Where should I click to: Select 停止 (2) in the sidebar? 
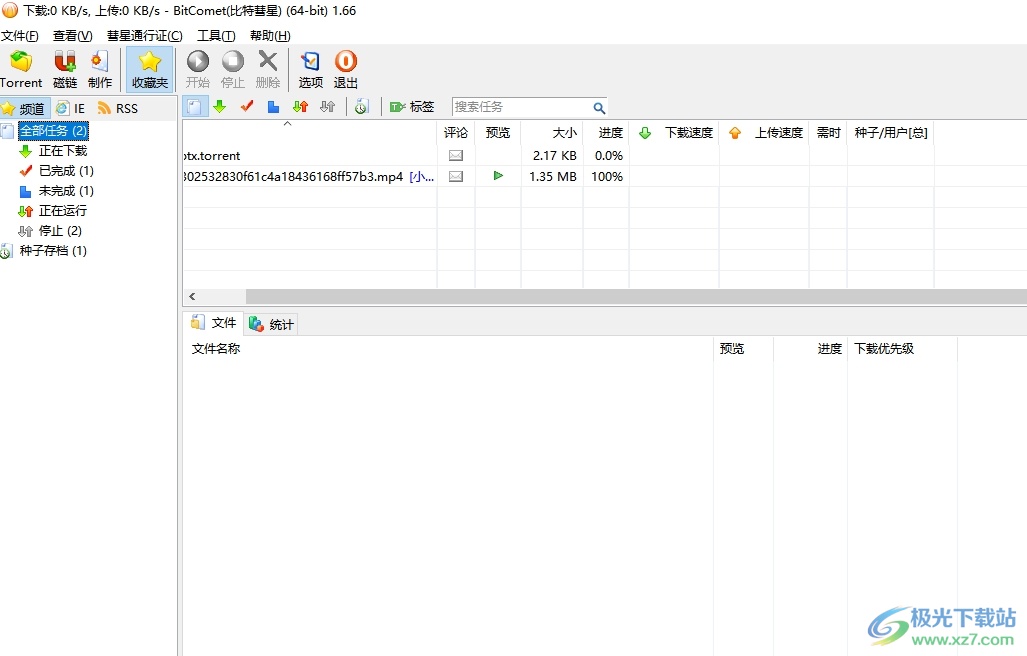(60, 230)
